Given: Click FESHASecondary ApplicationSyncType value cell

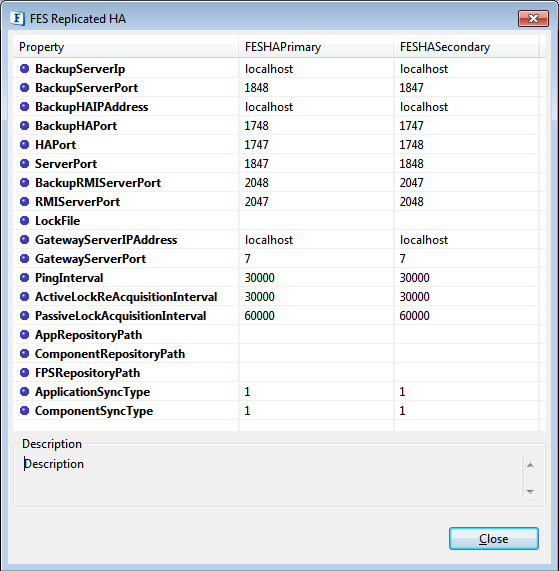Looking at the screenshot, I should click(466, 391).
